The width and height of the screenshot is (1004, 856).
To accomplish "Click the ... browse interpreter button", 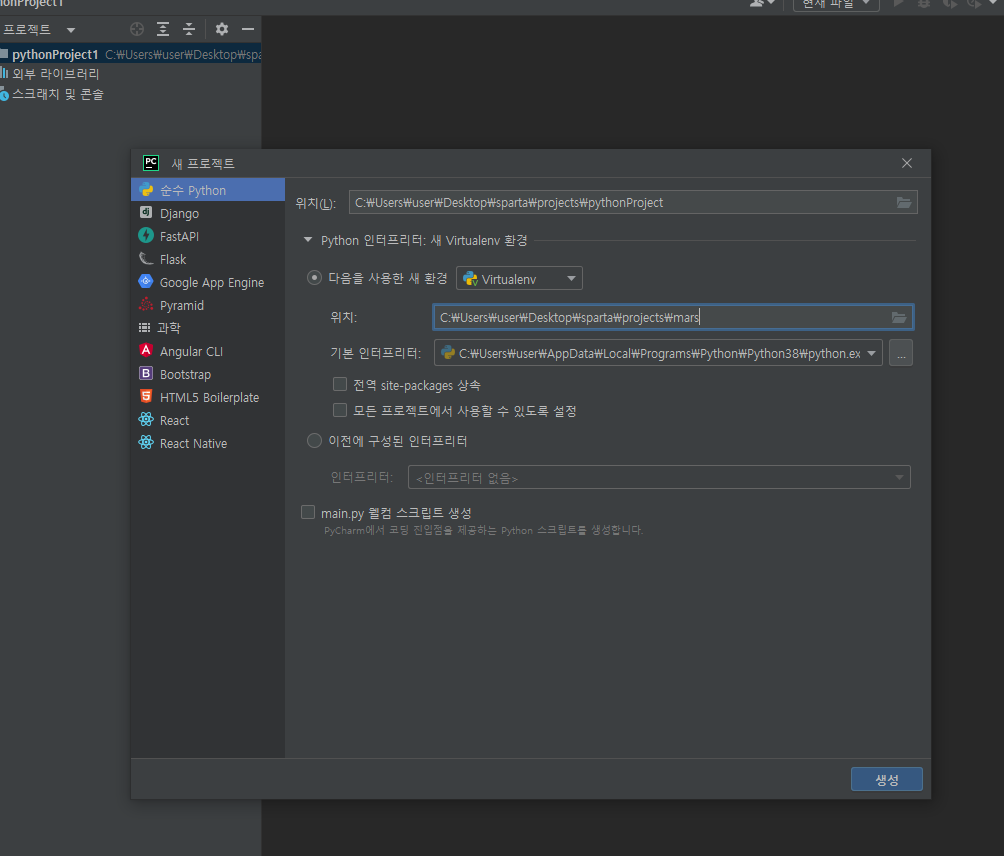I will pyautogui.click(x=901, y=353).
